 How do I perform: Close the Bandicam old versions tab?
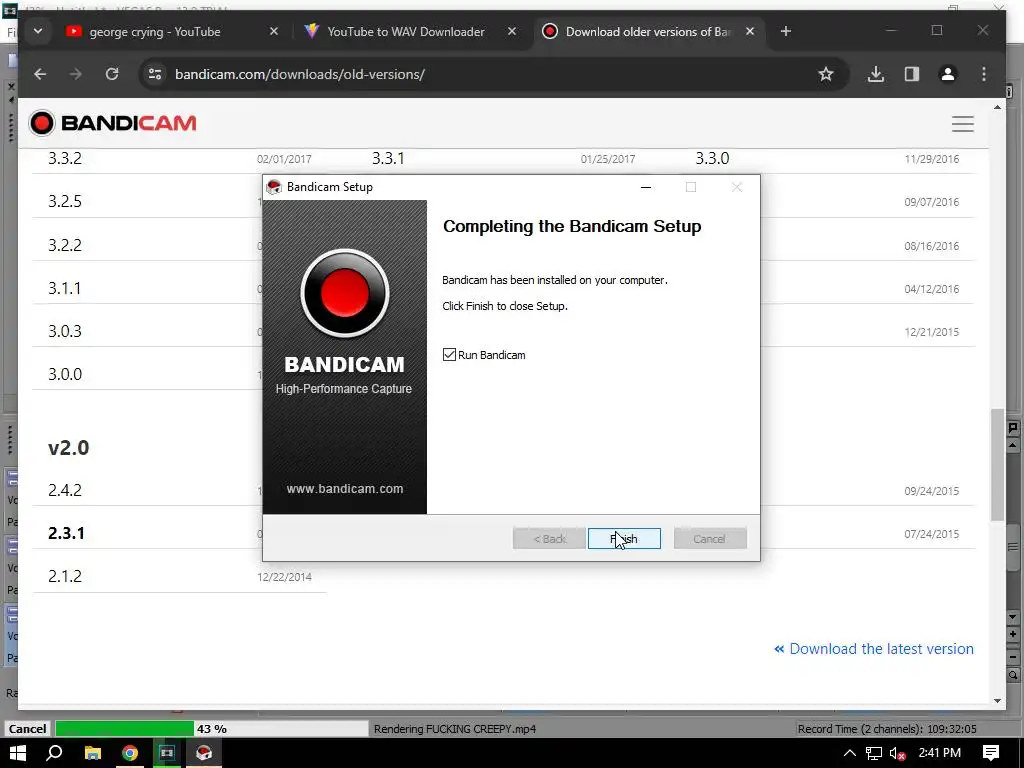pos(750,31)
